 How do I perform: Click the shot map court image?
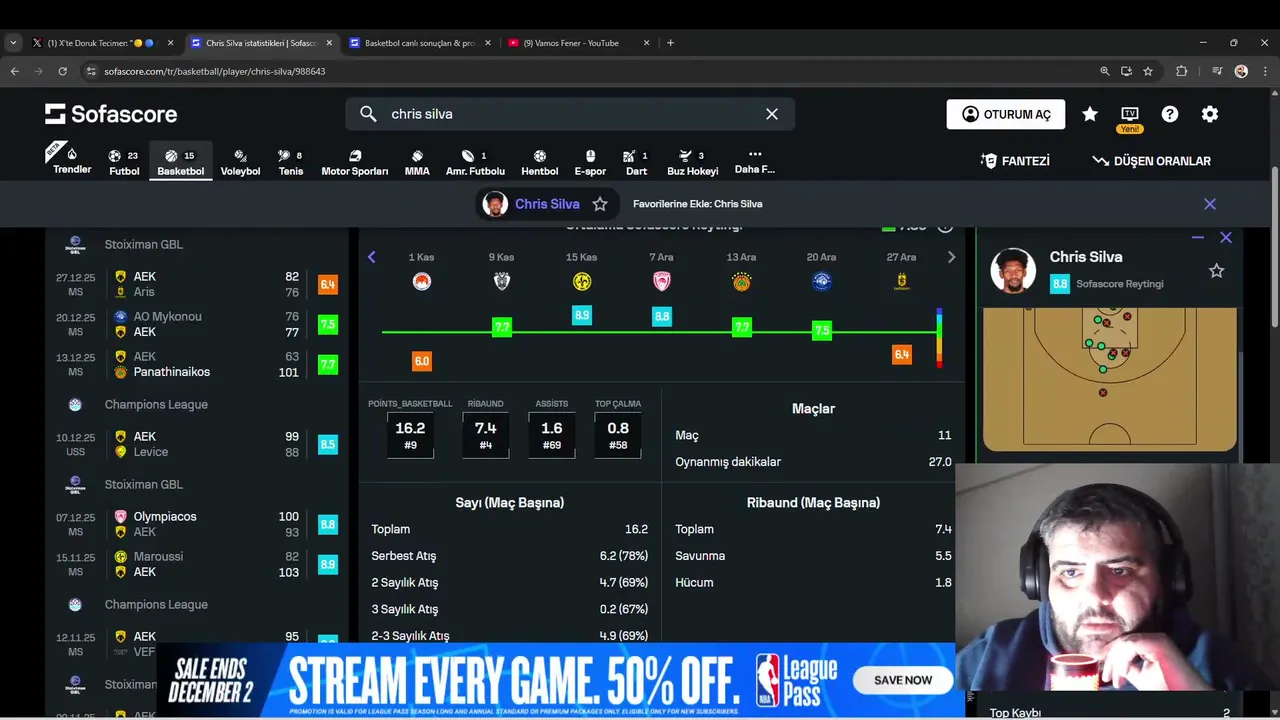pyautogui.click(x=1110, y=380)
